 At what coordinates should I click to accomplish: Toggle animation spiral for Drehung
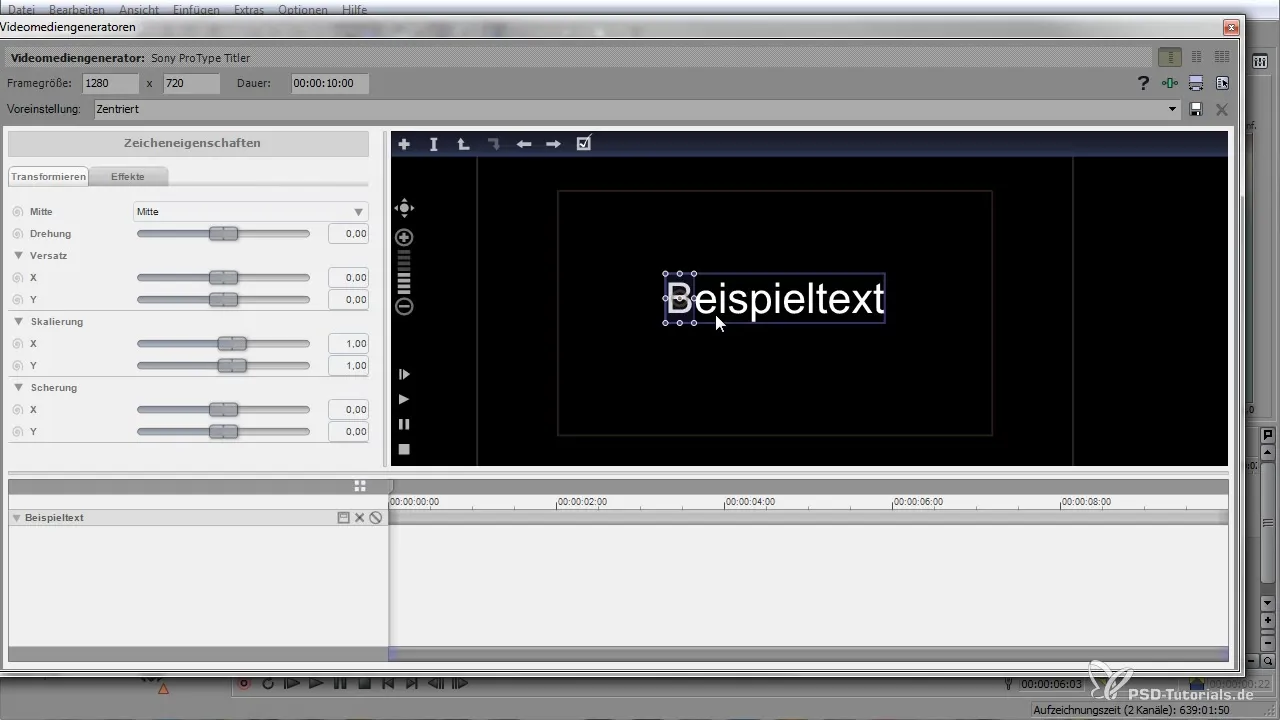(x=17, y=234)
